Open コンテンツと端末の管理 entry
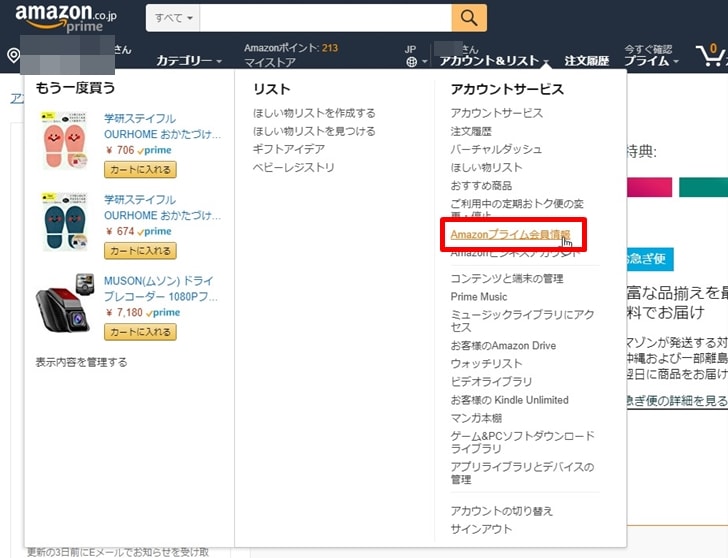This screenshot has height=558, width=728. (x=507, y=279)
